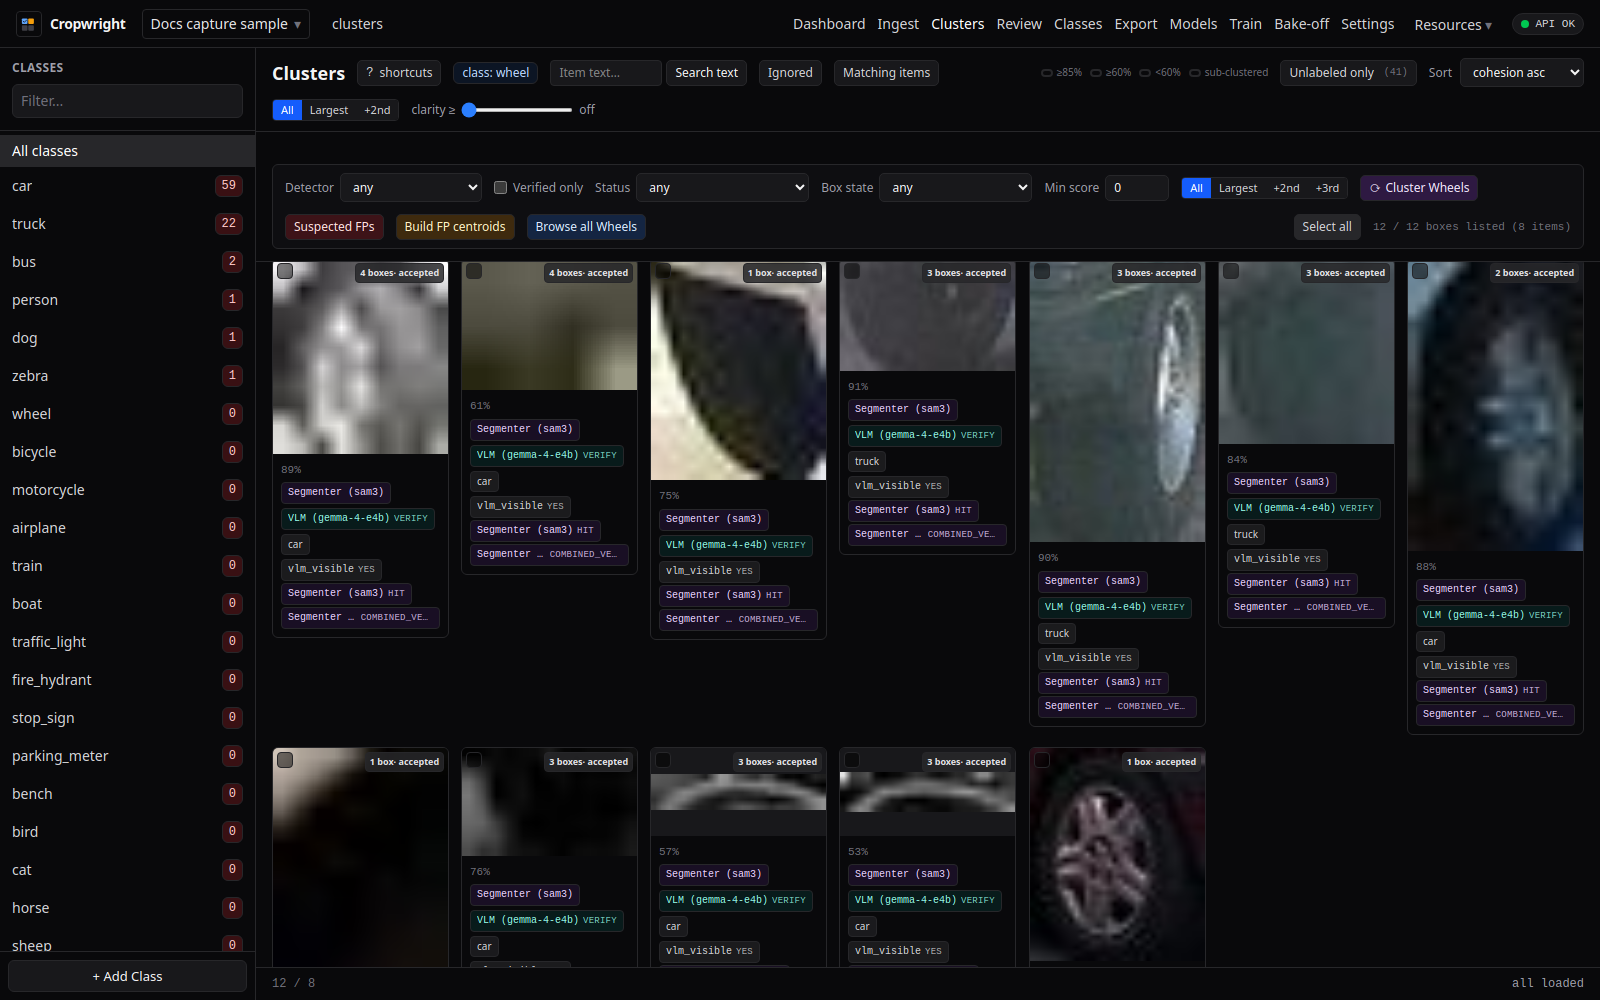
Task: Toggle the Unlabeled only filter
Action: [1348, 73]
